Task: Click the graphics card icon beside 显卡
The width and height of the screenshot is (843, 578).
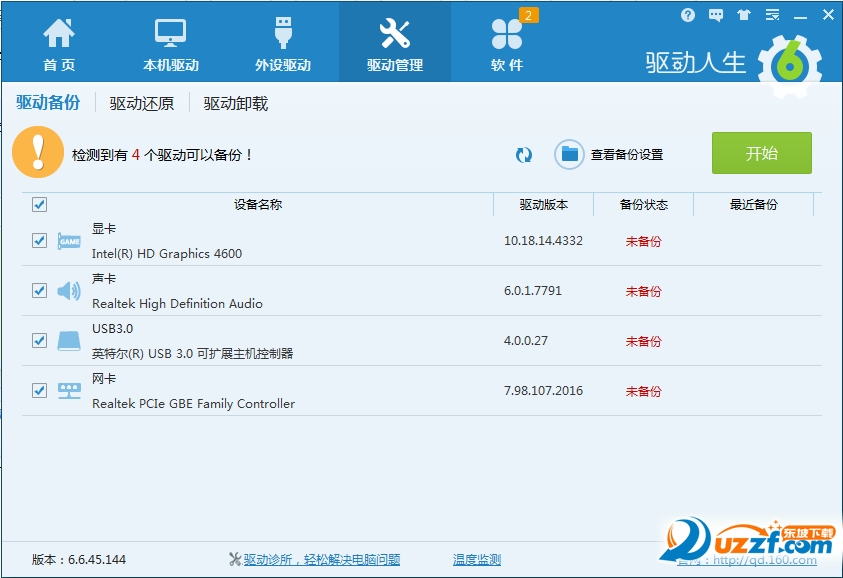Action: coord(68,241)
